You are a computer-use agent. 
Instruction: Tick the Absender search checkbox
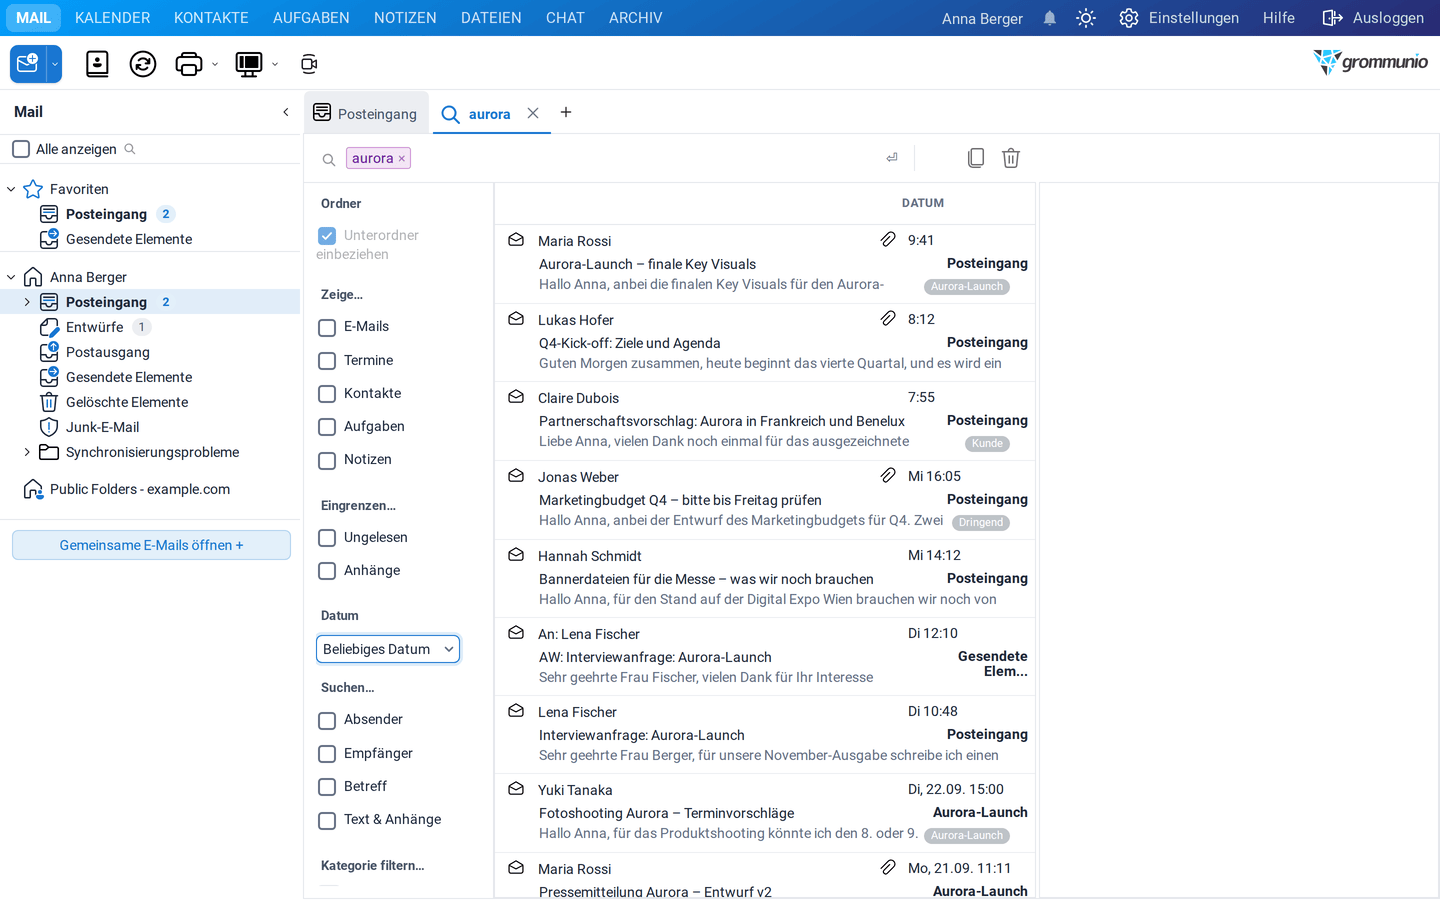pyautogui.click(x=327, y=720)
